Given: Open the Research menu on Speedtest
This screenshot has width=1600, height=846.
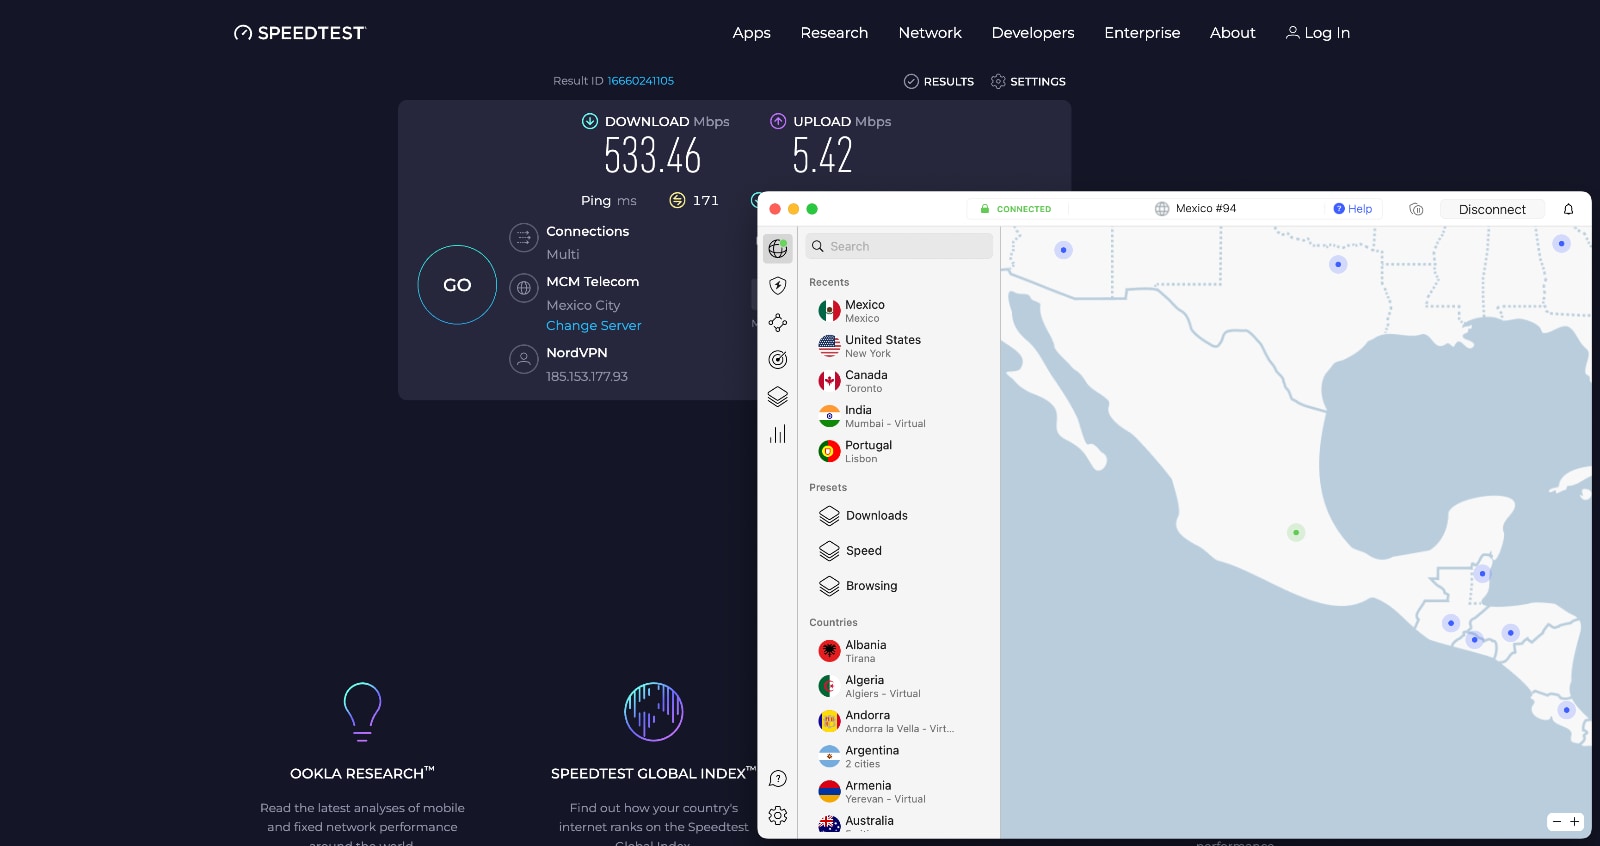Looking at the screenshot, I should tap(834, 33).
